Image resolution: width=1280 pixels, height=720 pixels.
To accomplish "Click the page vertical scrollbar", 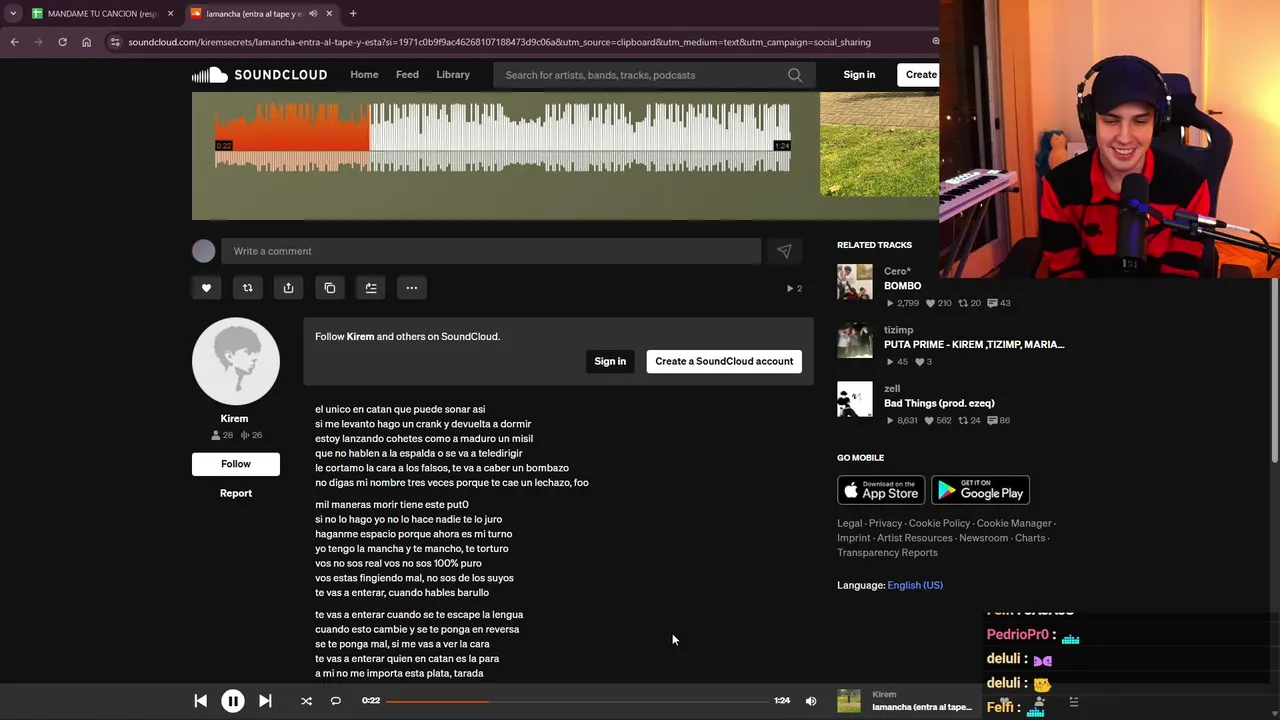I will click(x=1274, y=370).
